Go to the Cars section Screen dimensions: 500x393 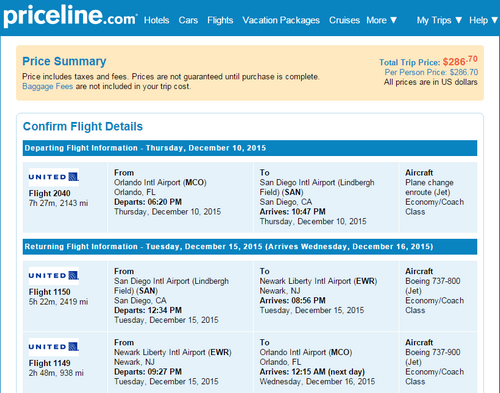188,20
